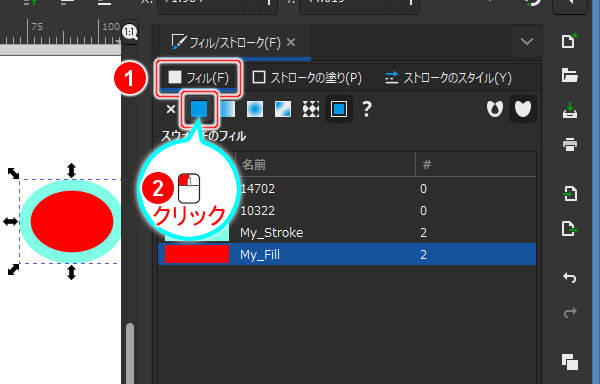
Task: Click the top-center vertical scale handle
Action: click(72, 170)
